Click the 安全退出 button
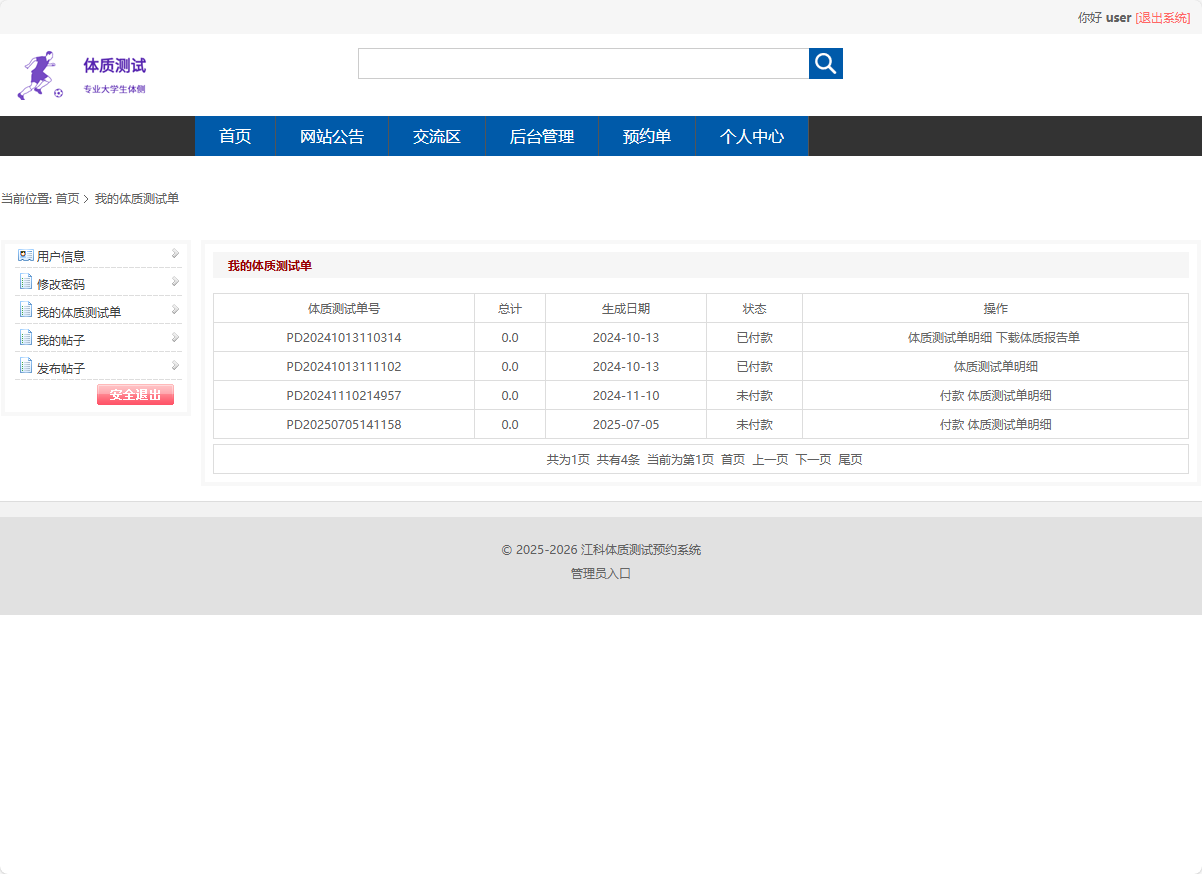1202x874 pixels. (135, 395)
